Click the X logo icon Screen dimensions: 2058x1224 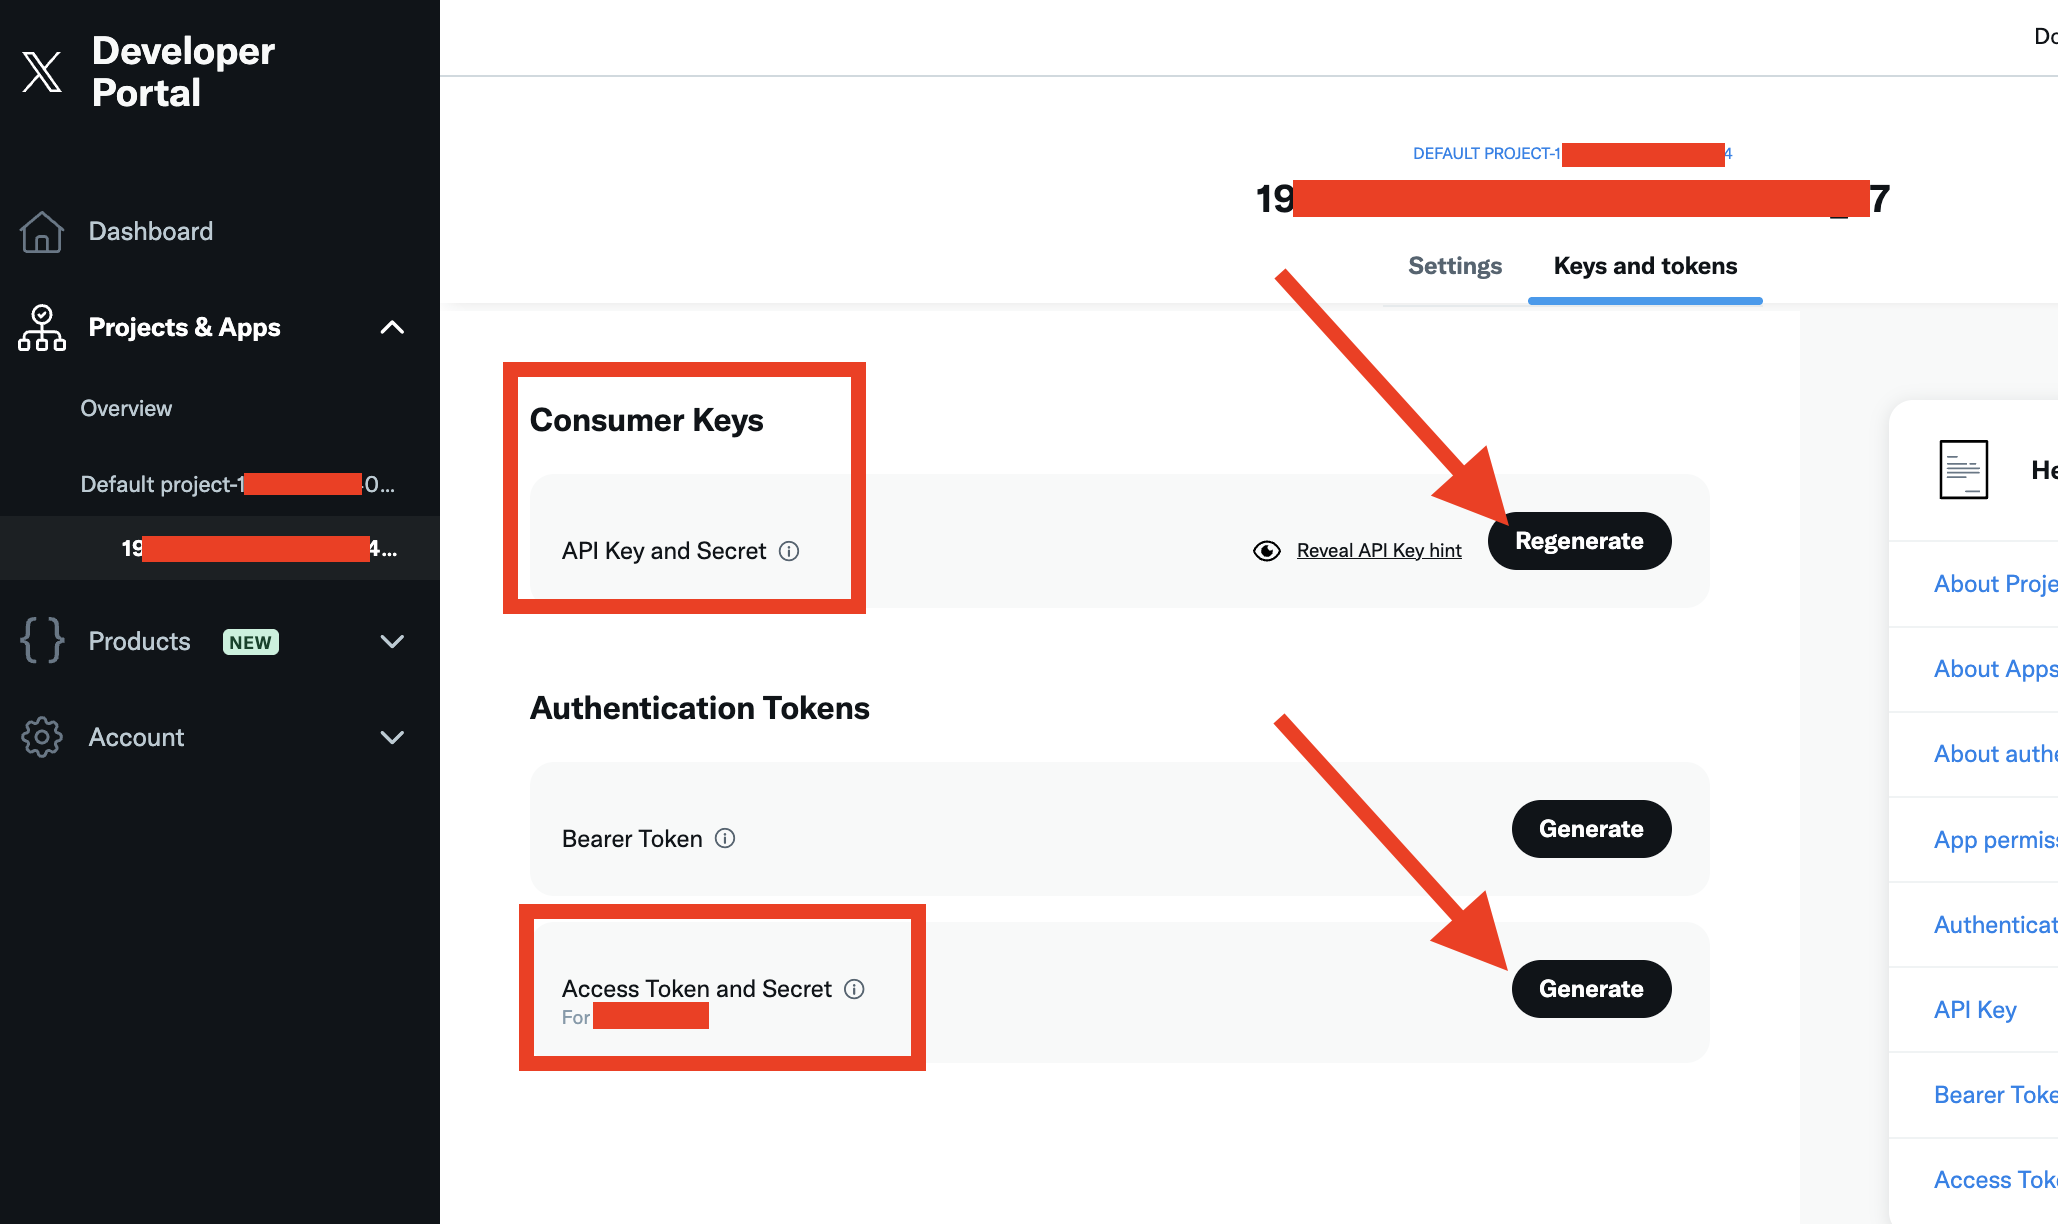point(42,72)
